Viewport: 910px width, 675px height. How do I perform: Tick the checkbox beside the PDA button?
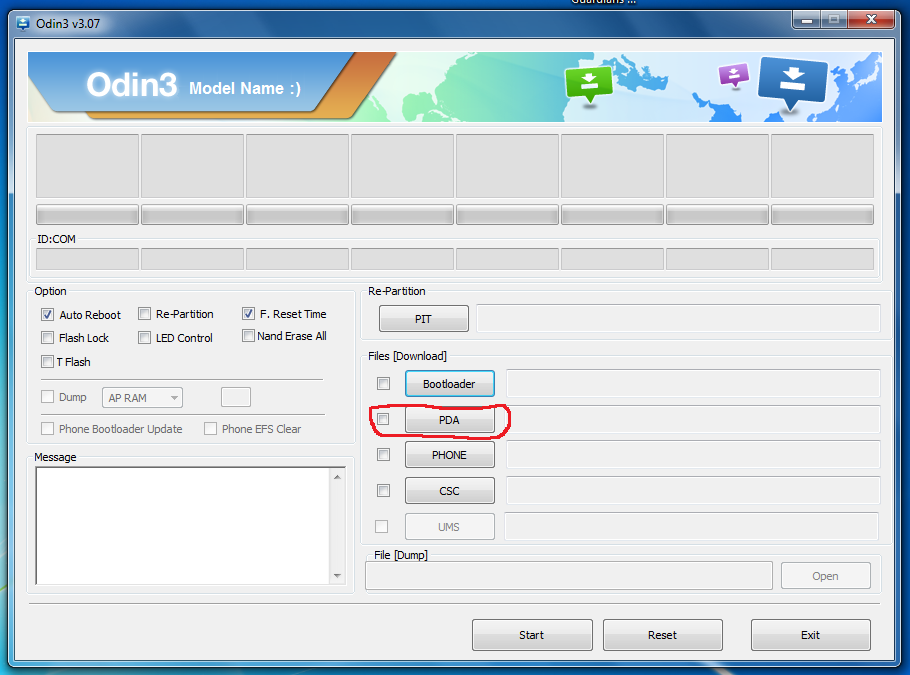click(384, 419)
